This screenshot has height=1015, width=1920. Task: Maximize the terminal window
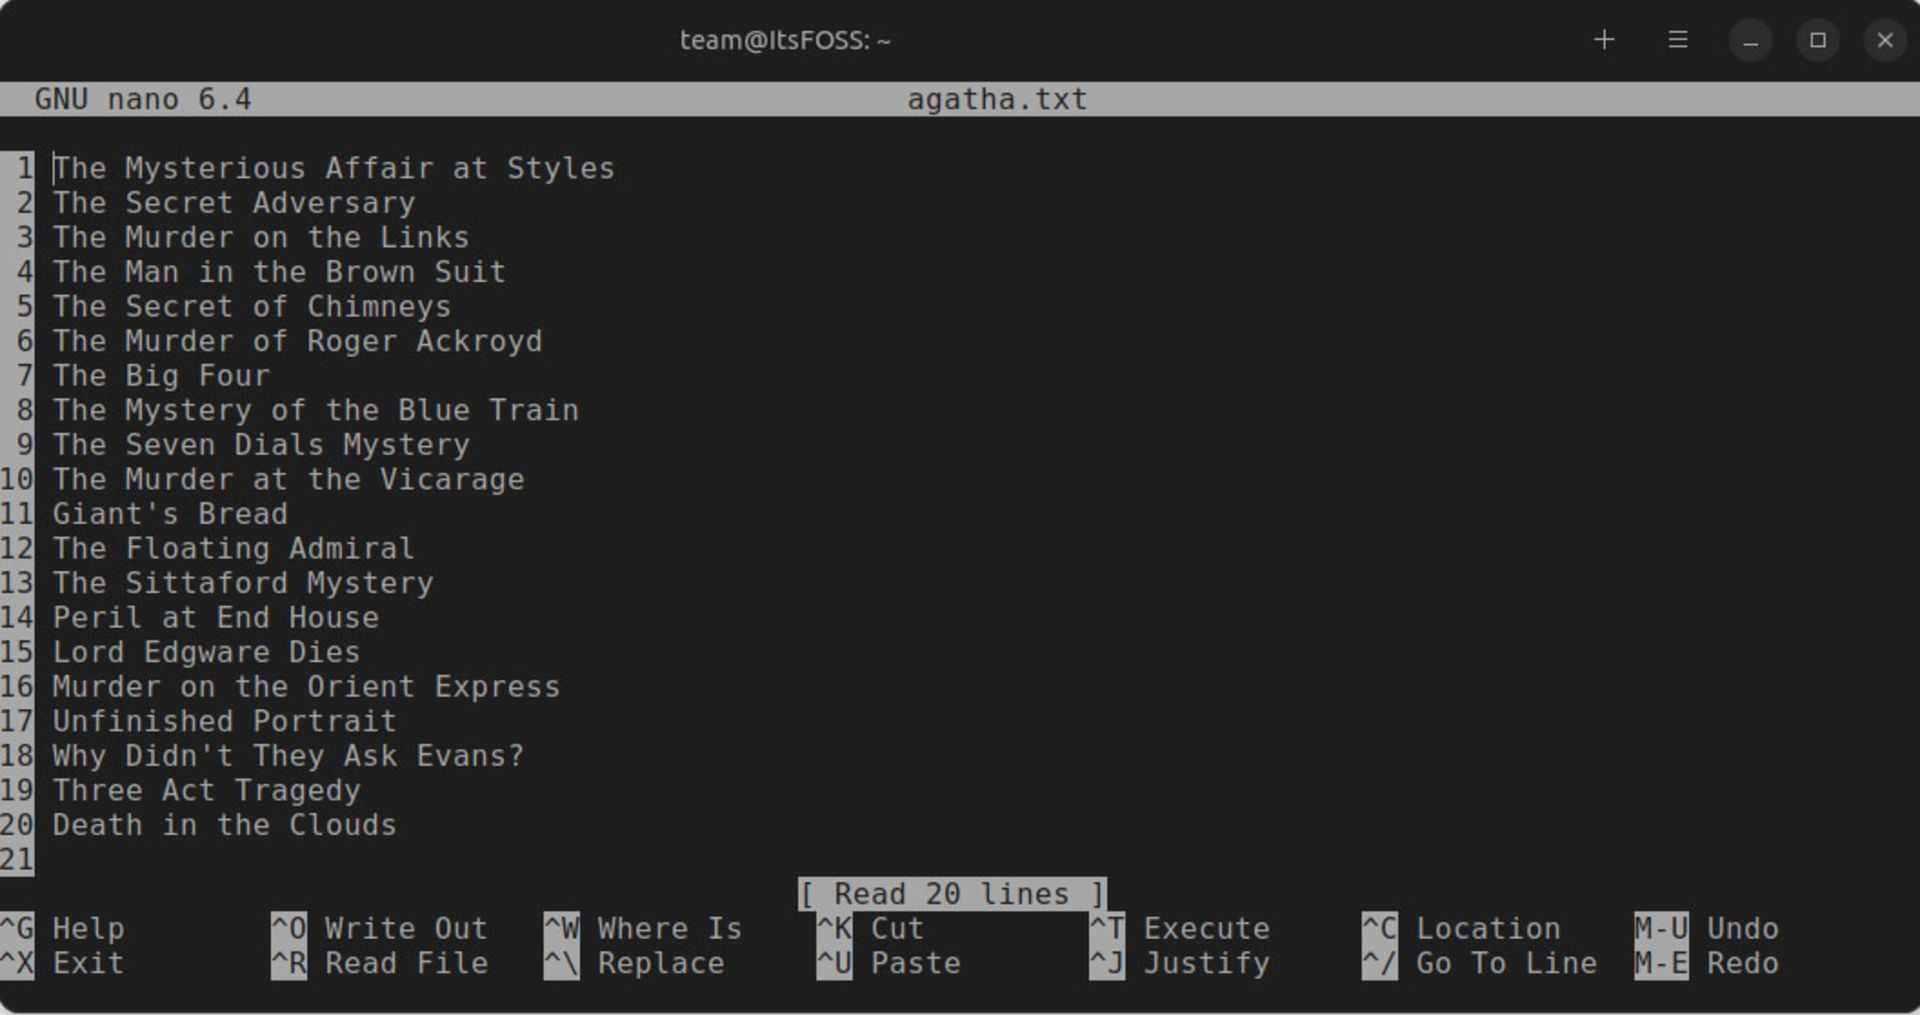(x=1818, y=40)
